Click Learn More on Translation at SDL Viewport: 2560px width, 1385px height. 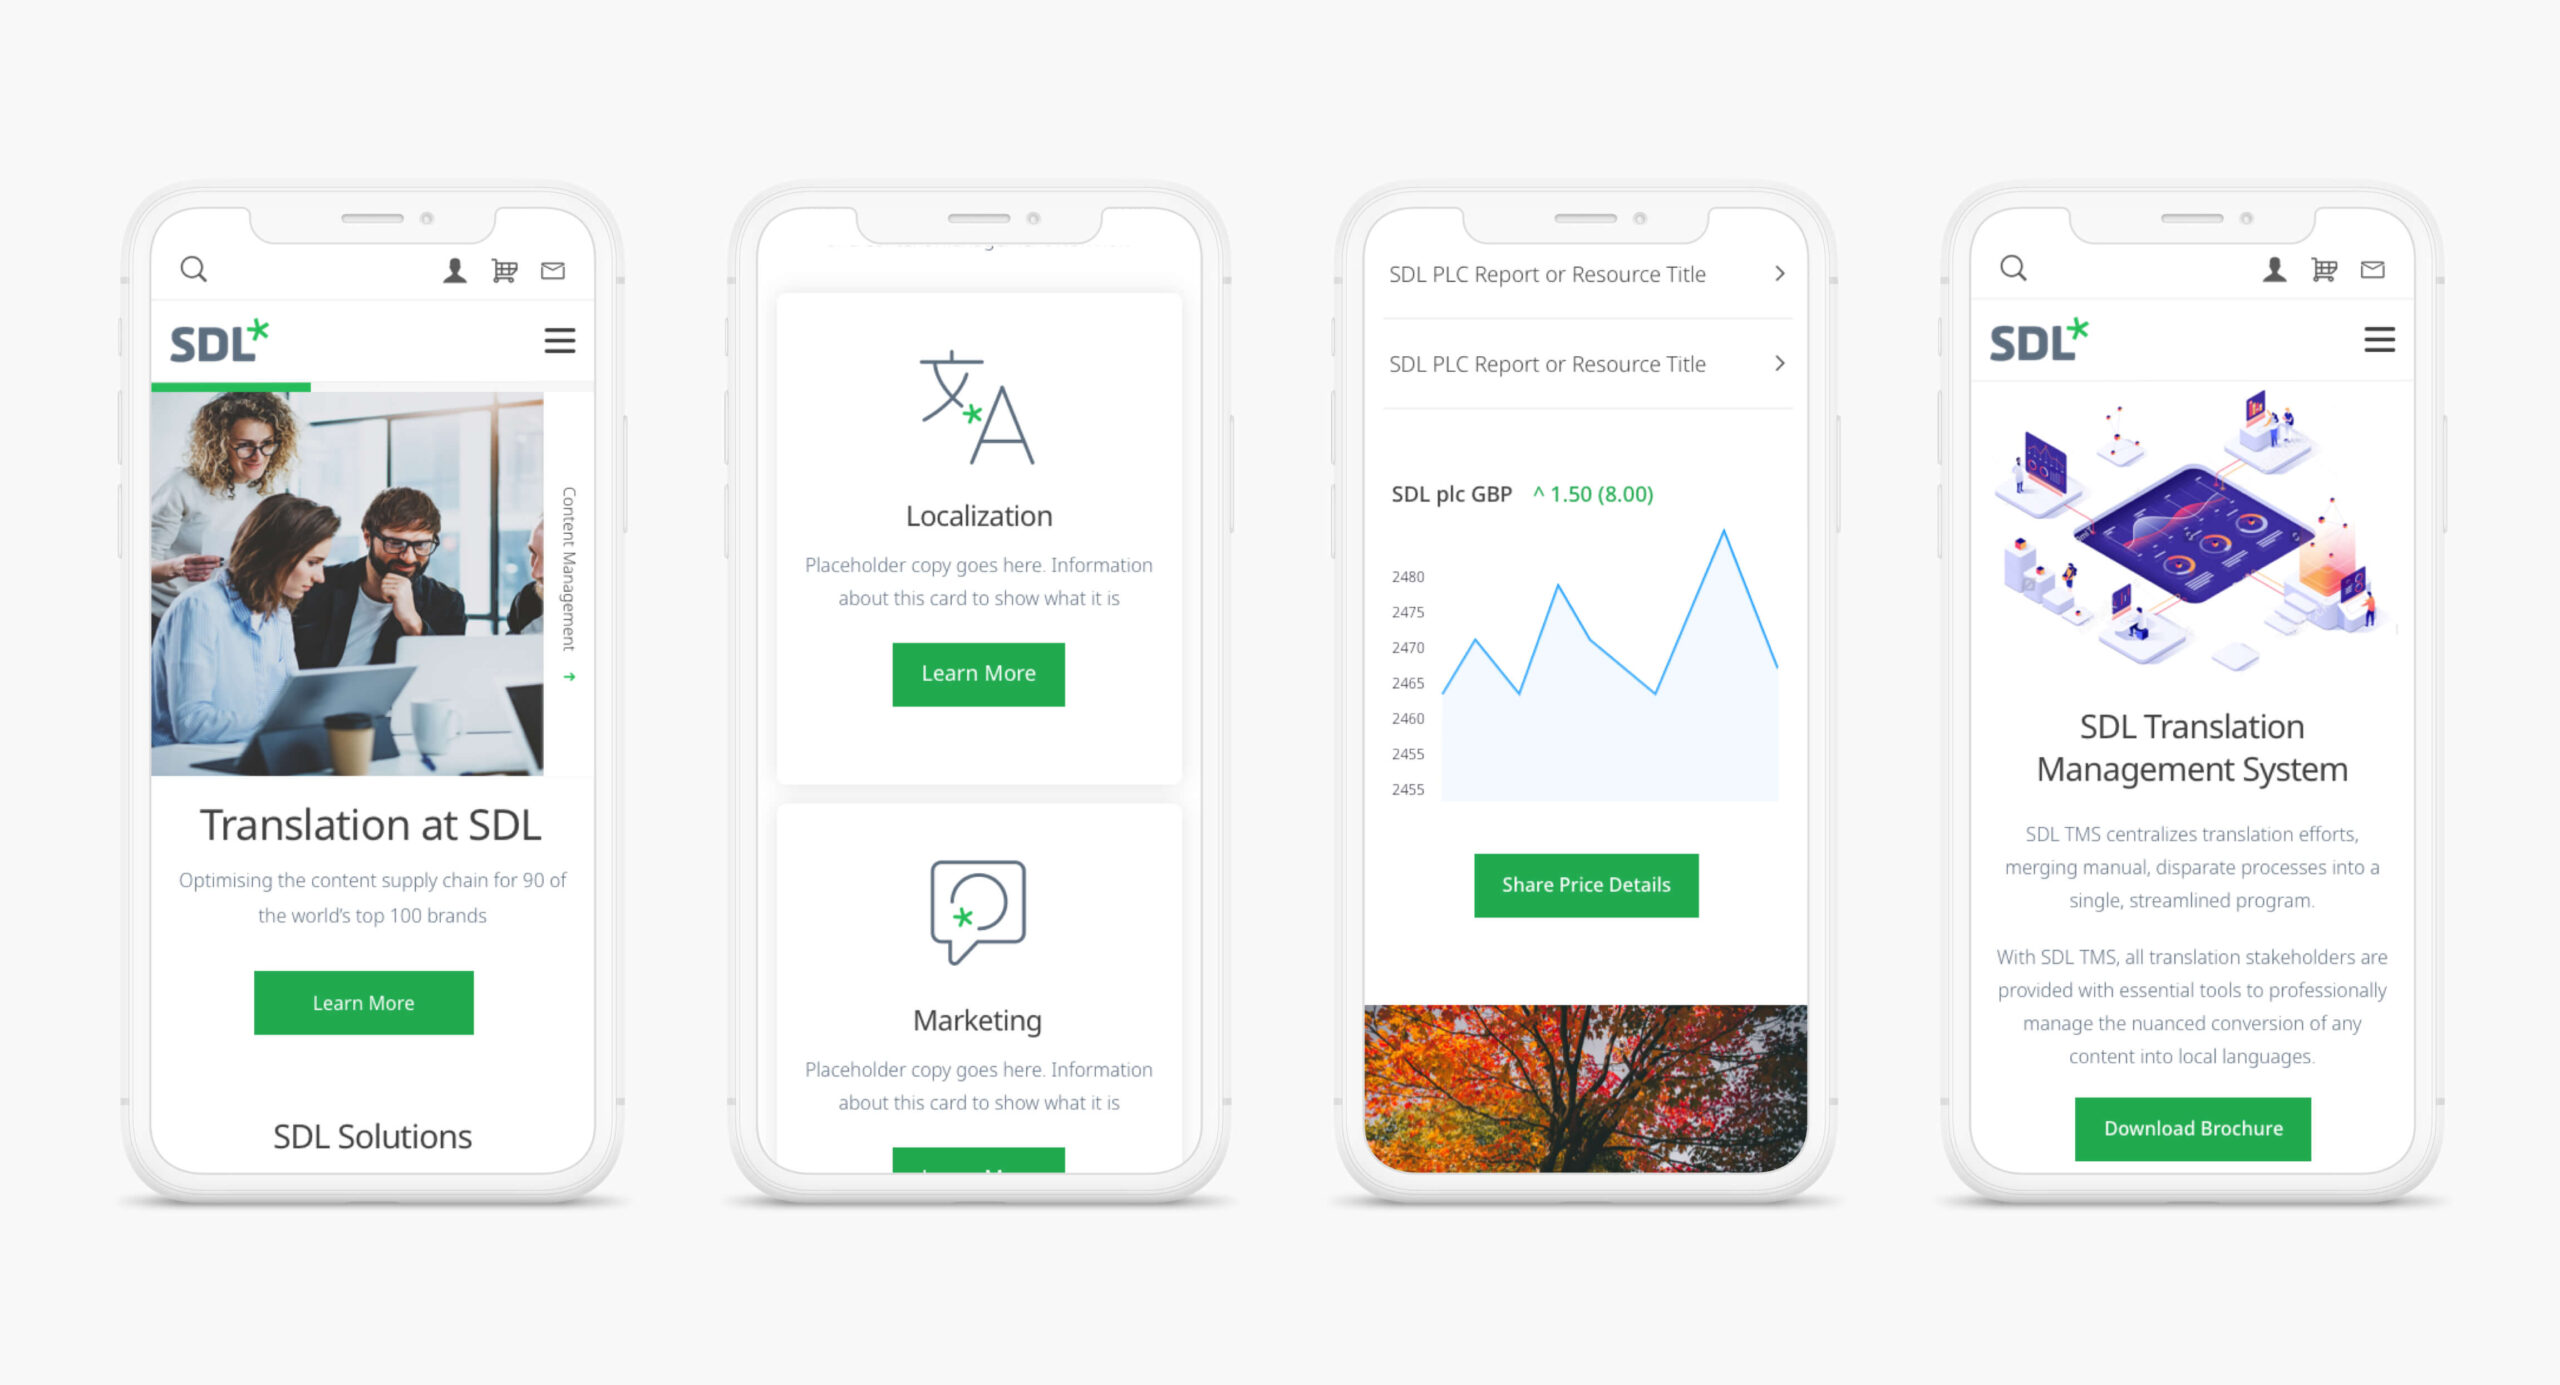coord(363,1003)
